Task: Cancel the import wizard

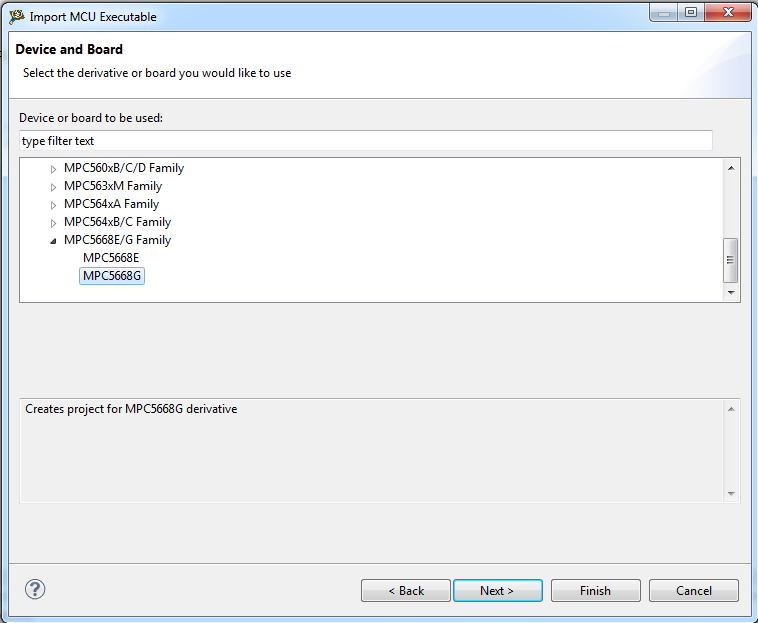Action: [x=693, y=591]
